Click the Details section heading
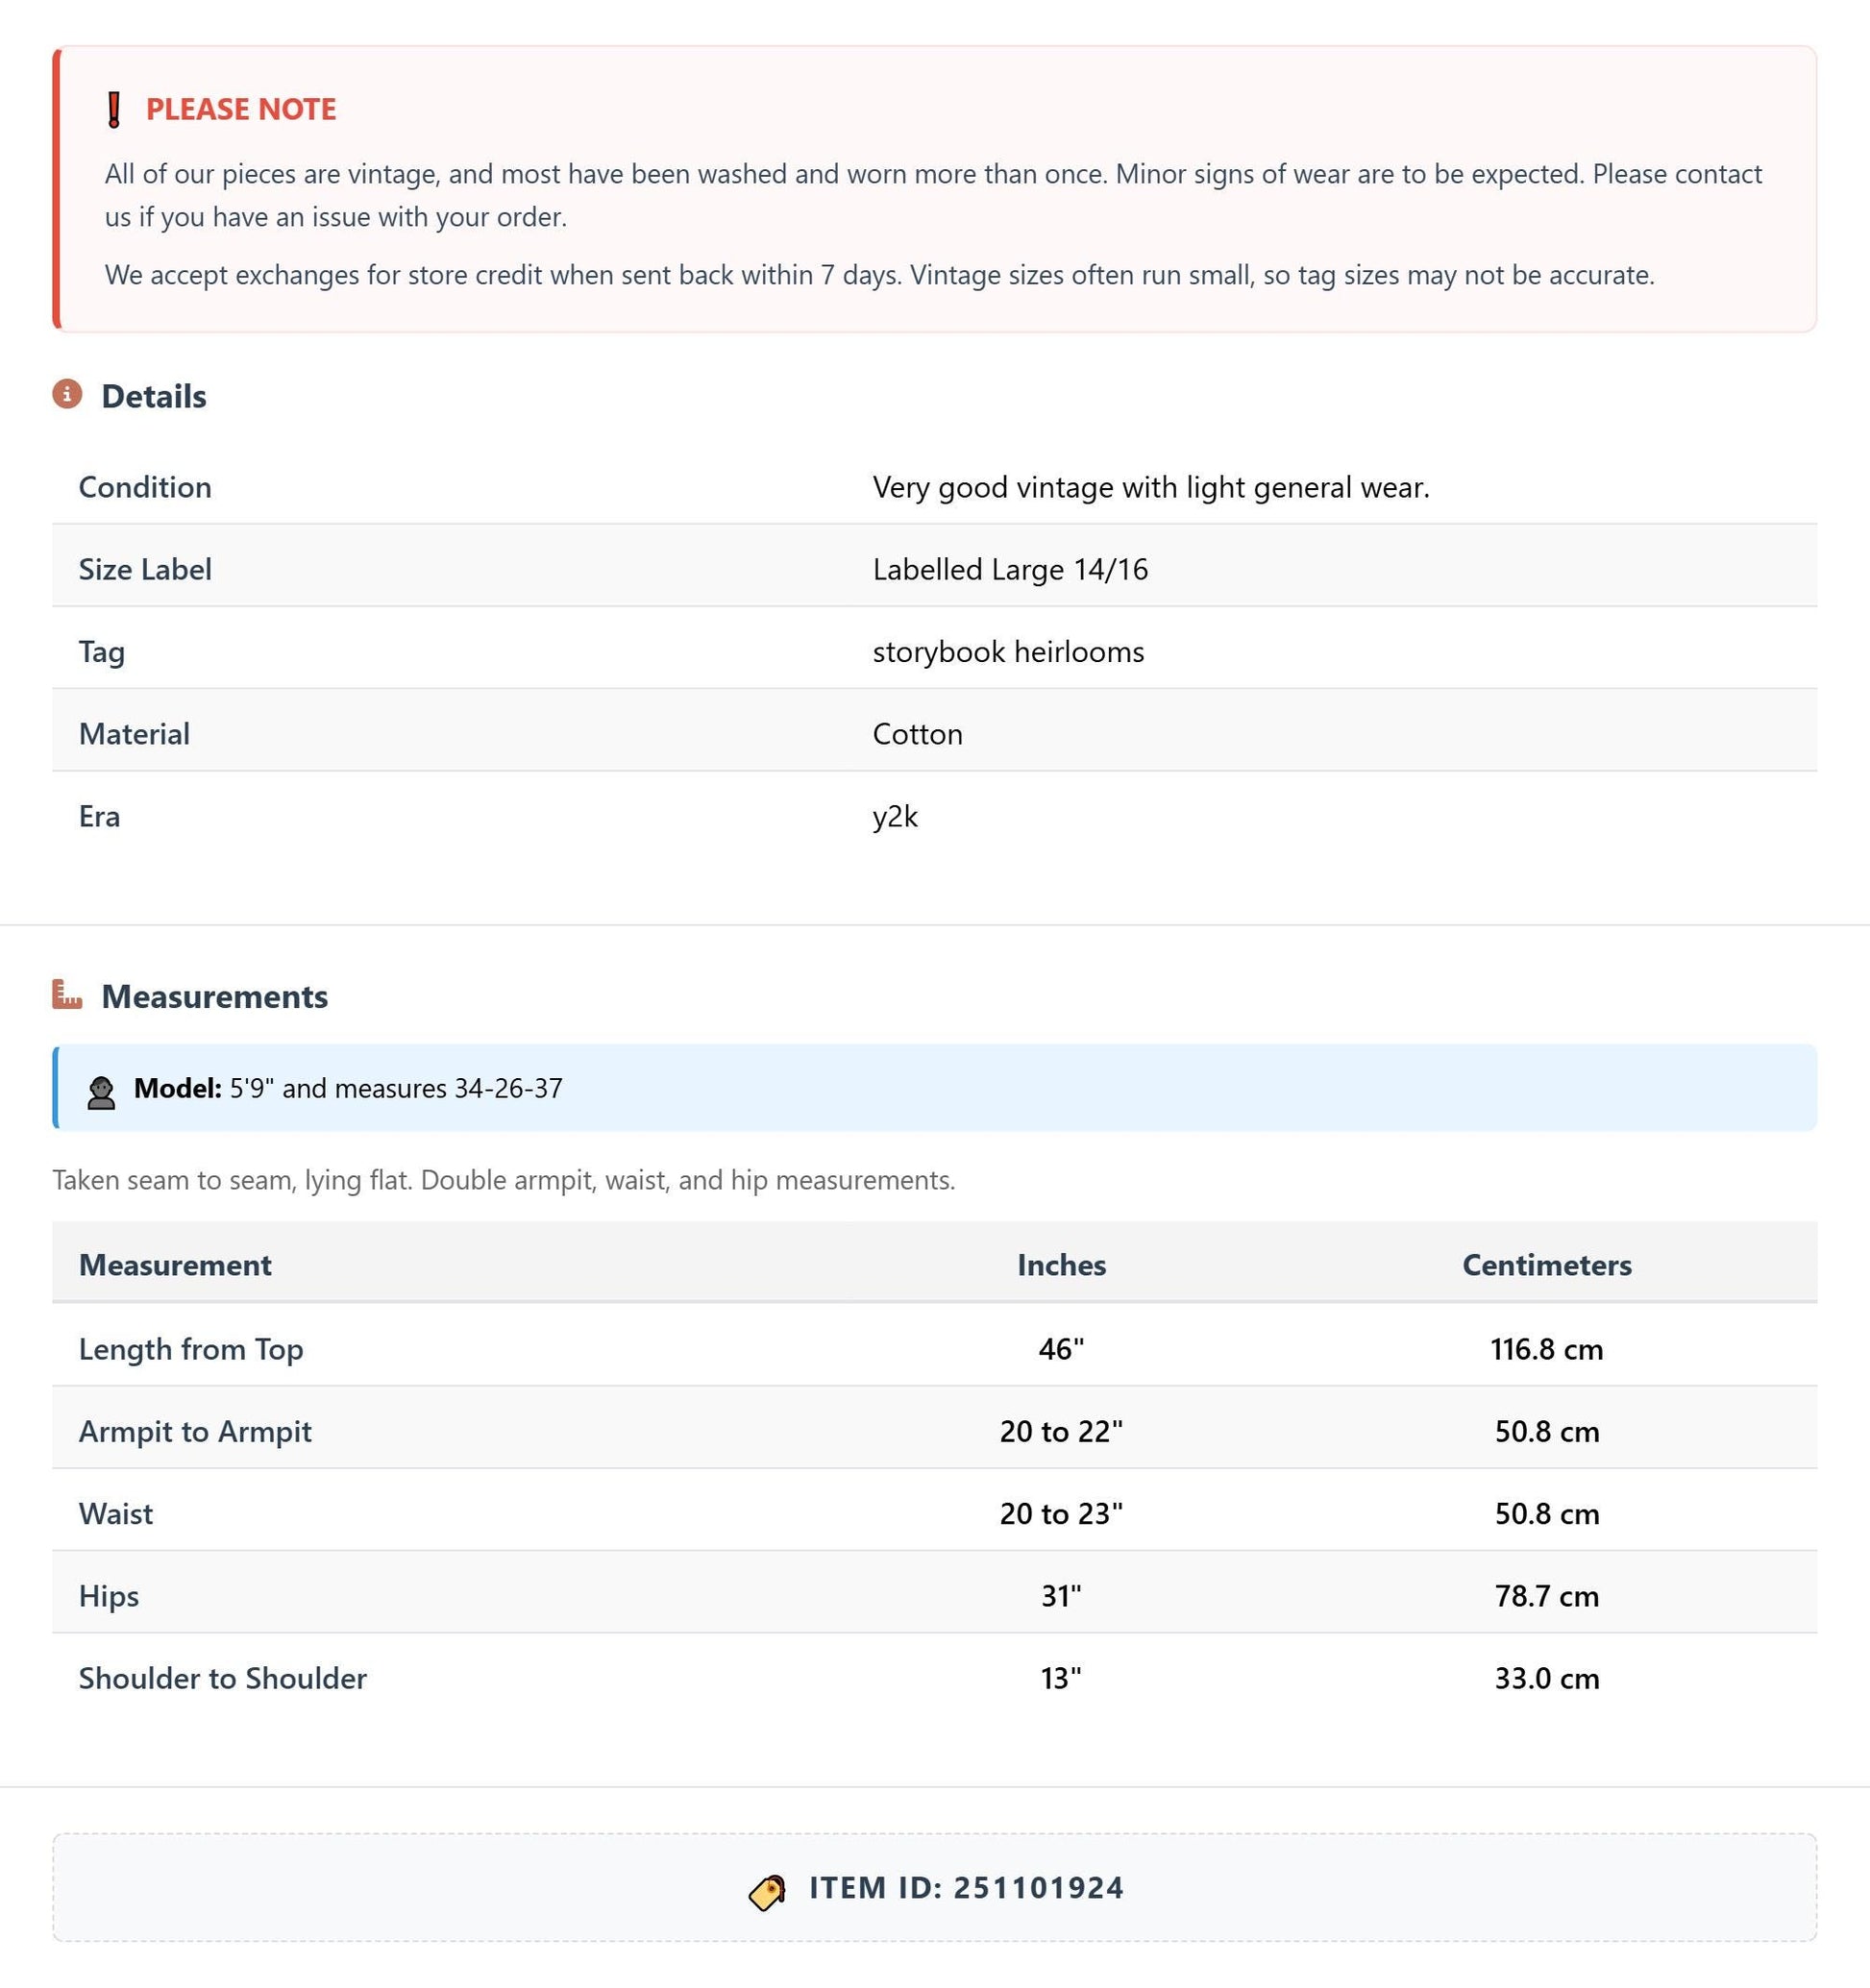The height and width of the screenshot is (1988, 1870). [154, 396]
